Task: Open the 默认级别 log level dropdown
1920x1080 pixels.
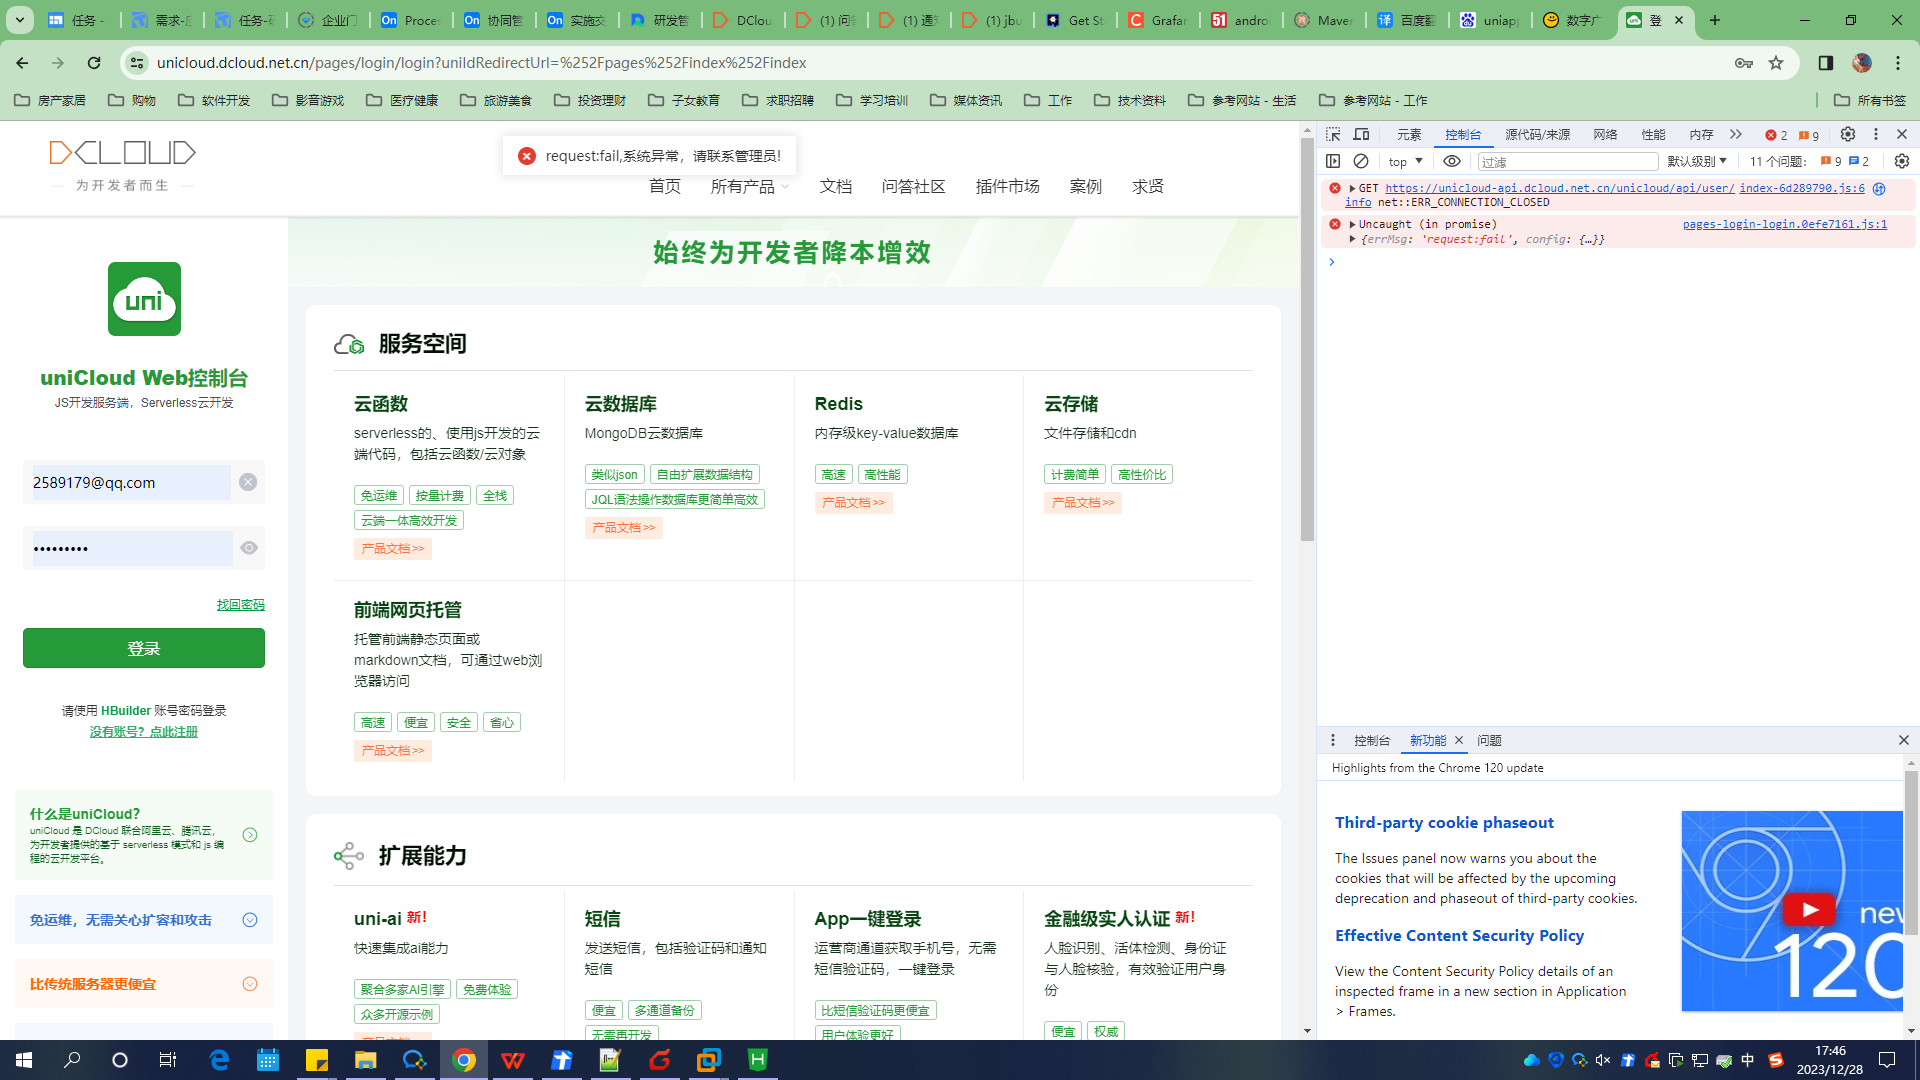Action: tap(1697, 161)
